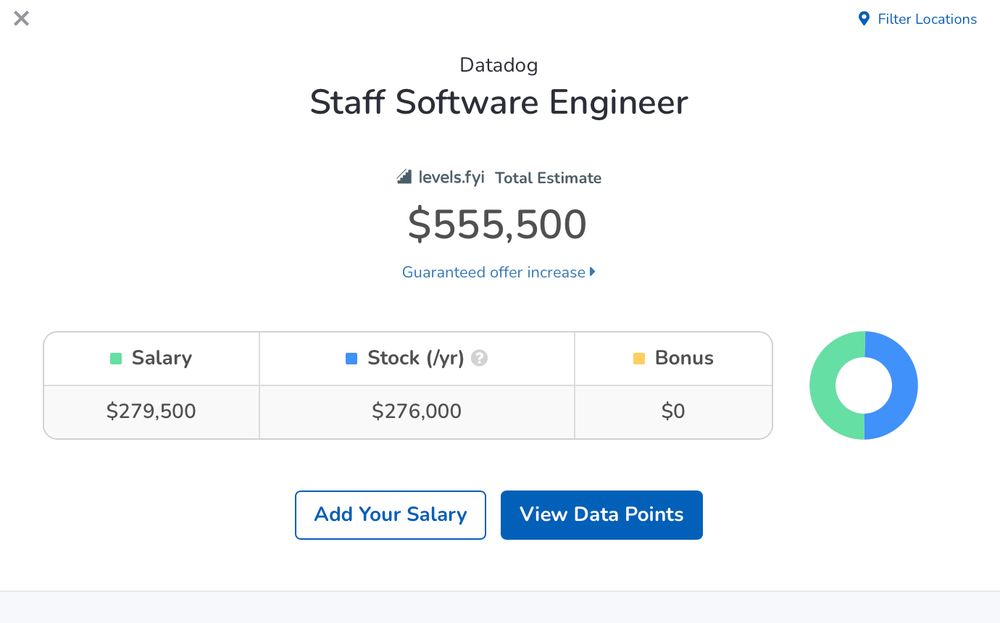
Task: Select the $276,000 stock cell
Action: click(x=416, y=411)
